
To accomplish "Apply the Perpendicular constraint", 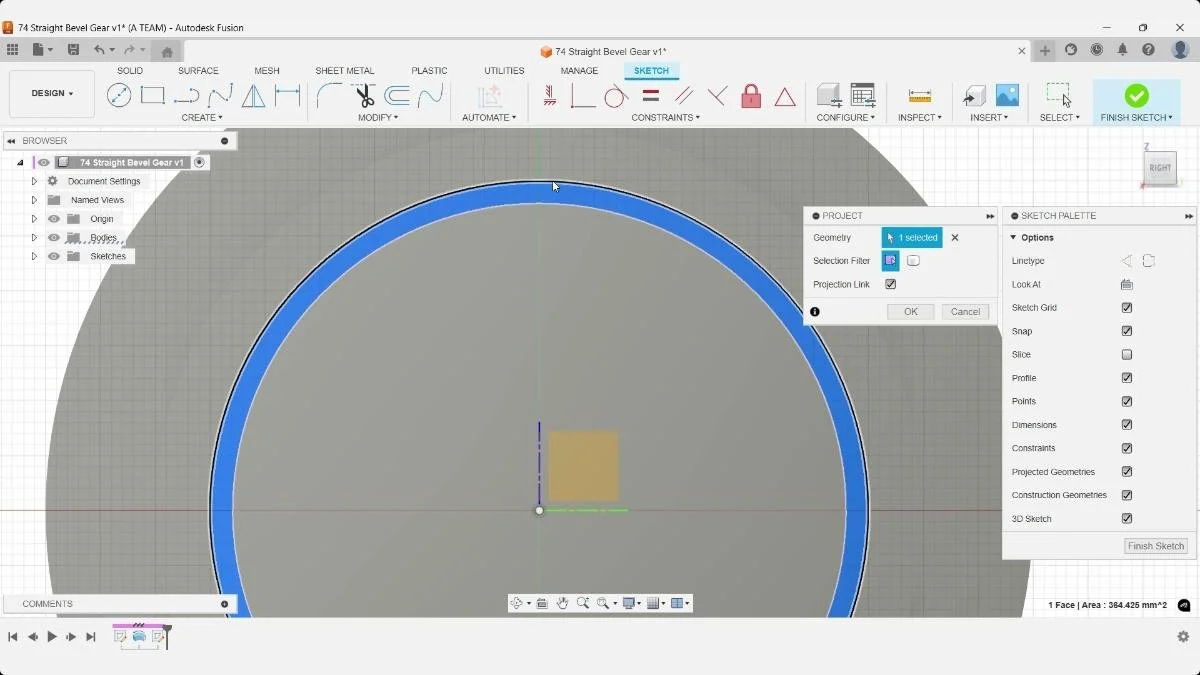I will coord(717,95).
